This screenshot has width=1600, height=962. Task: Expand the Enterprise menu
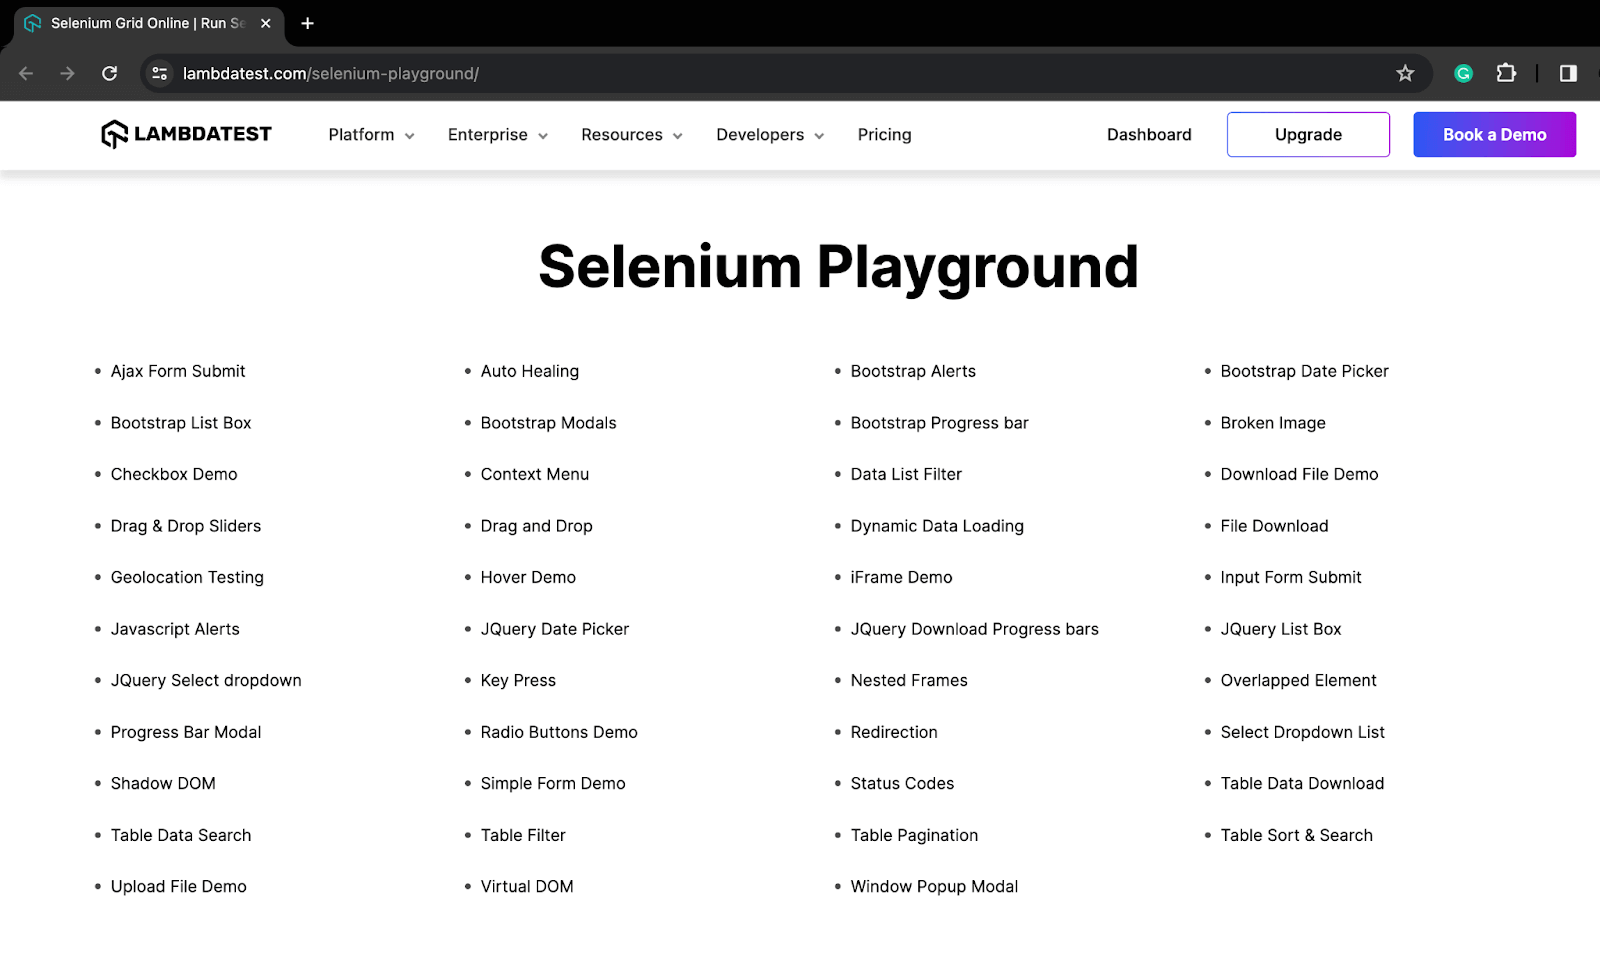[x=498, y=135]
